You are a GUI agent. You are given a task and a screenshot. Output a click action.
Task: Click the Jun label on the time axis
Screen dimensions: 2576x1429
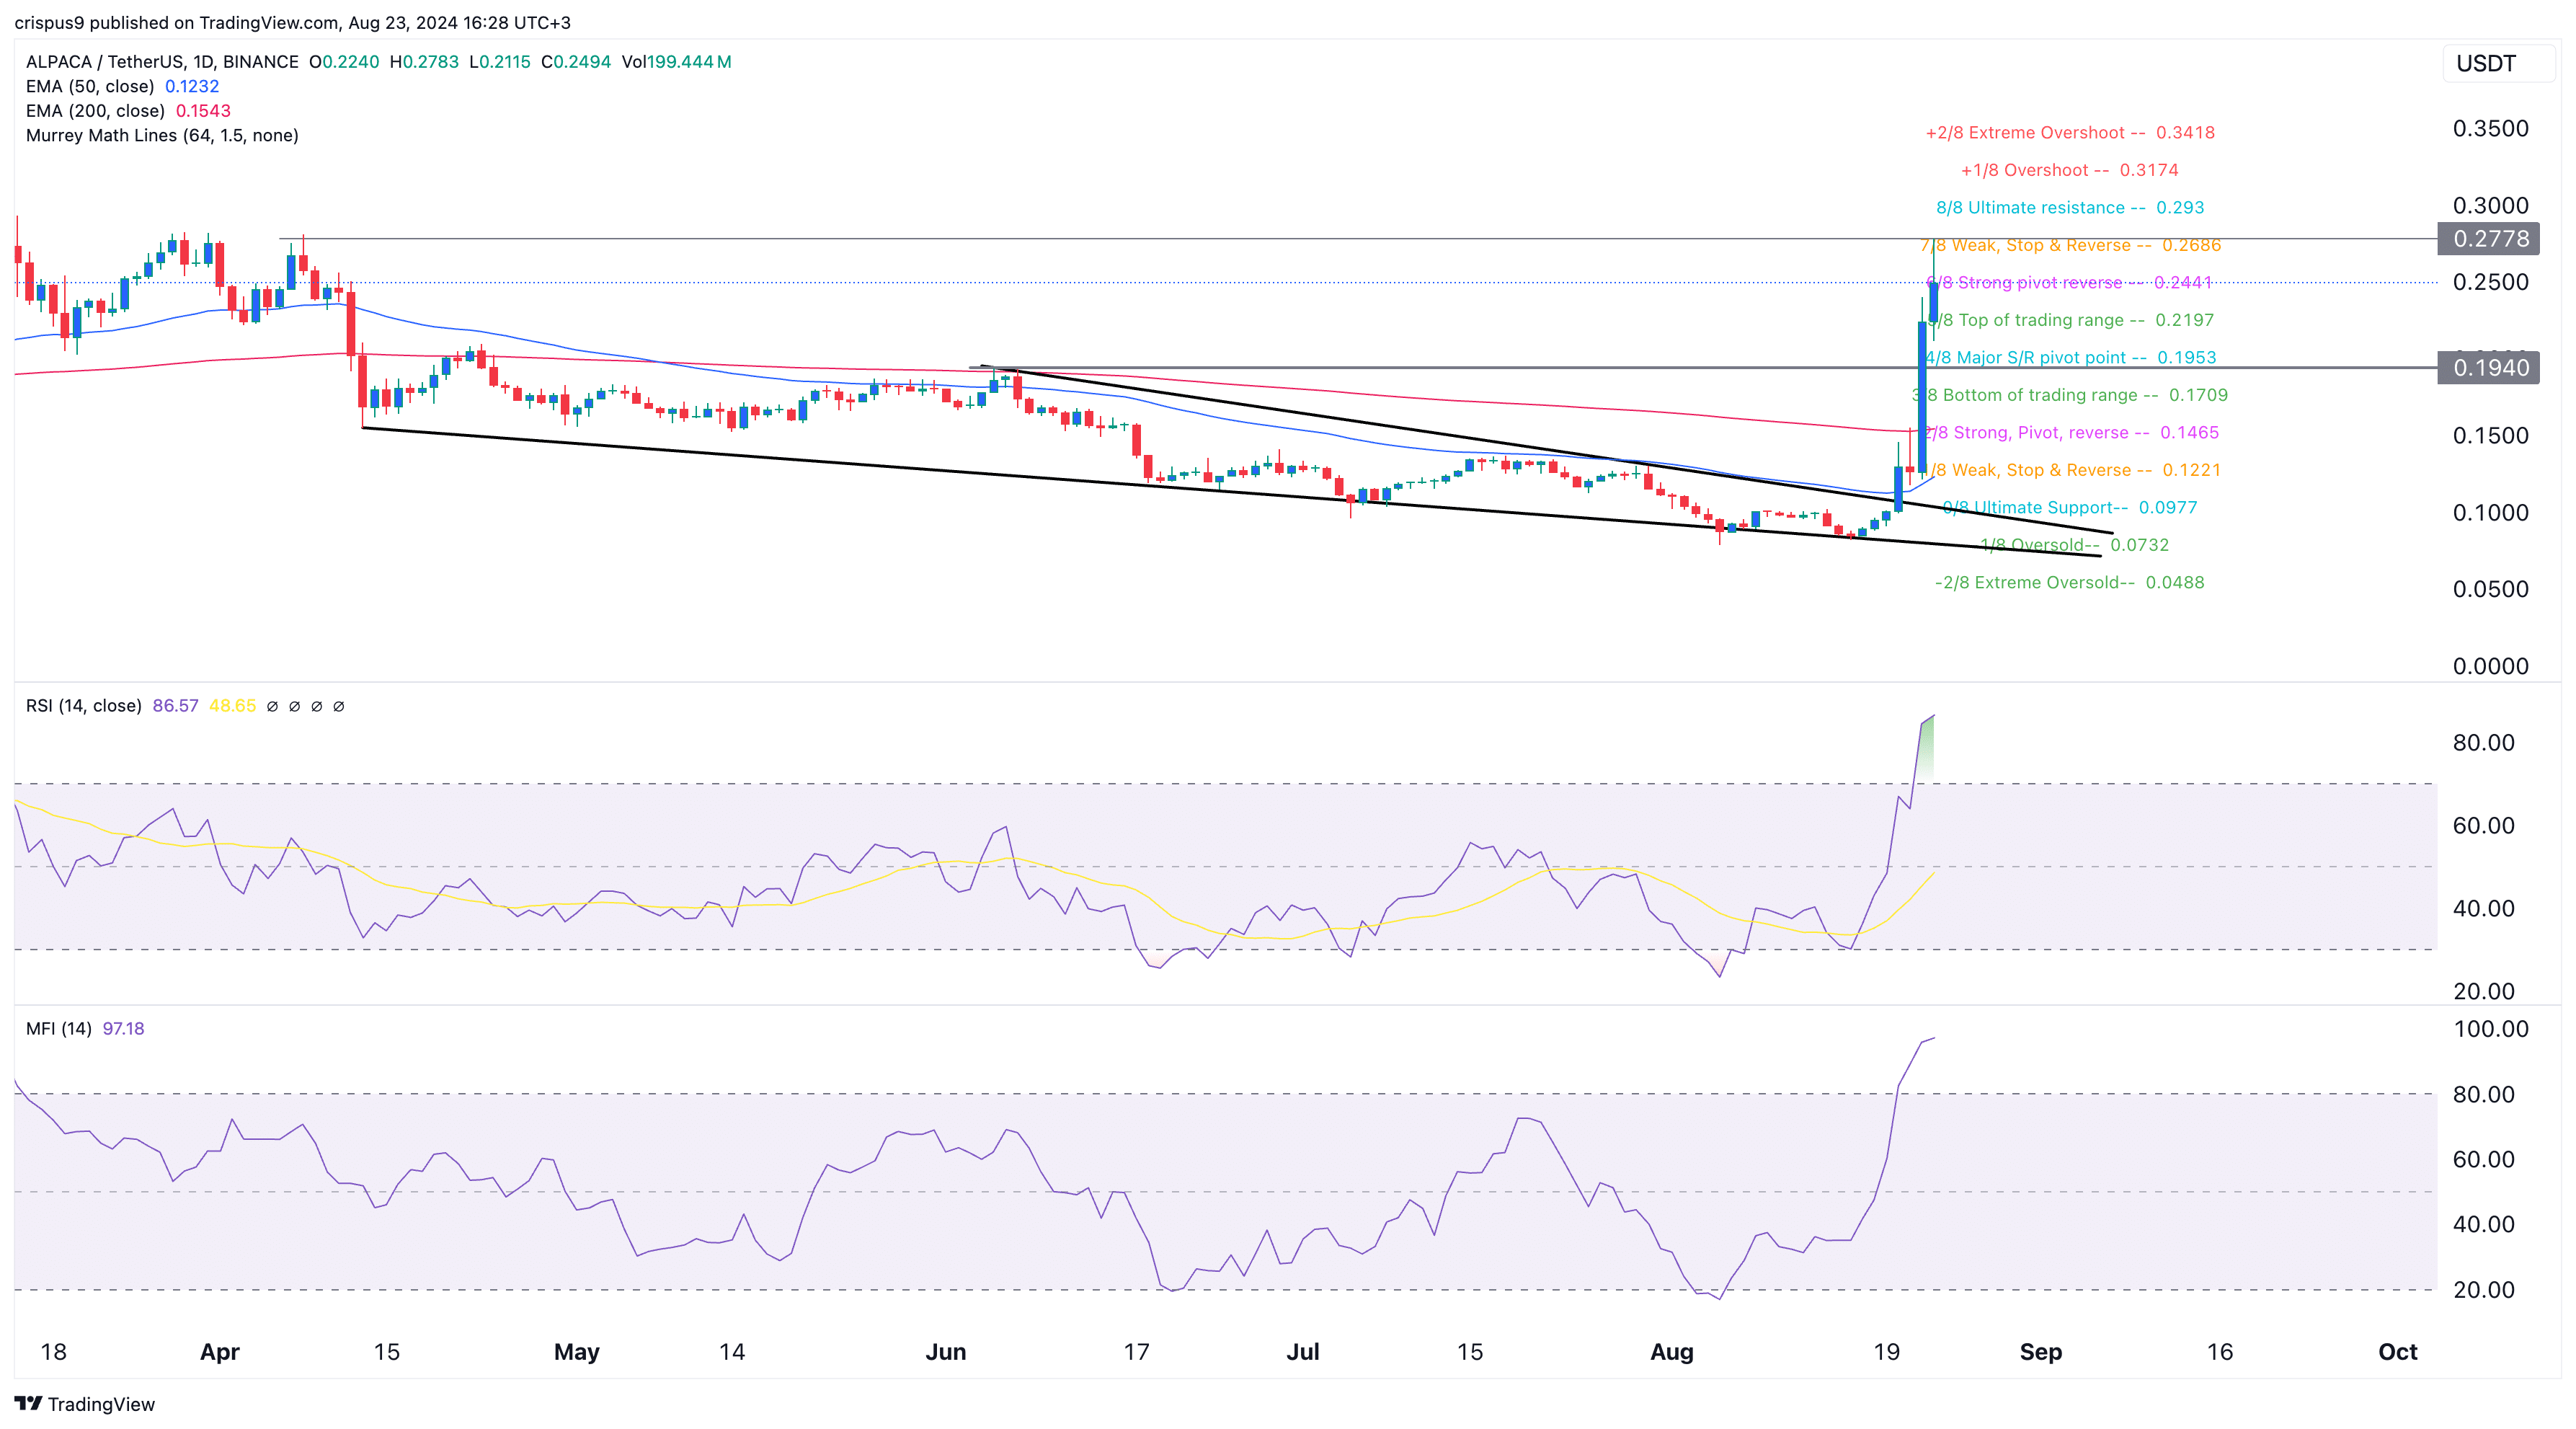(x=946, y=1352)
